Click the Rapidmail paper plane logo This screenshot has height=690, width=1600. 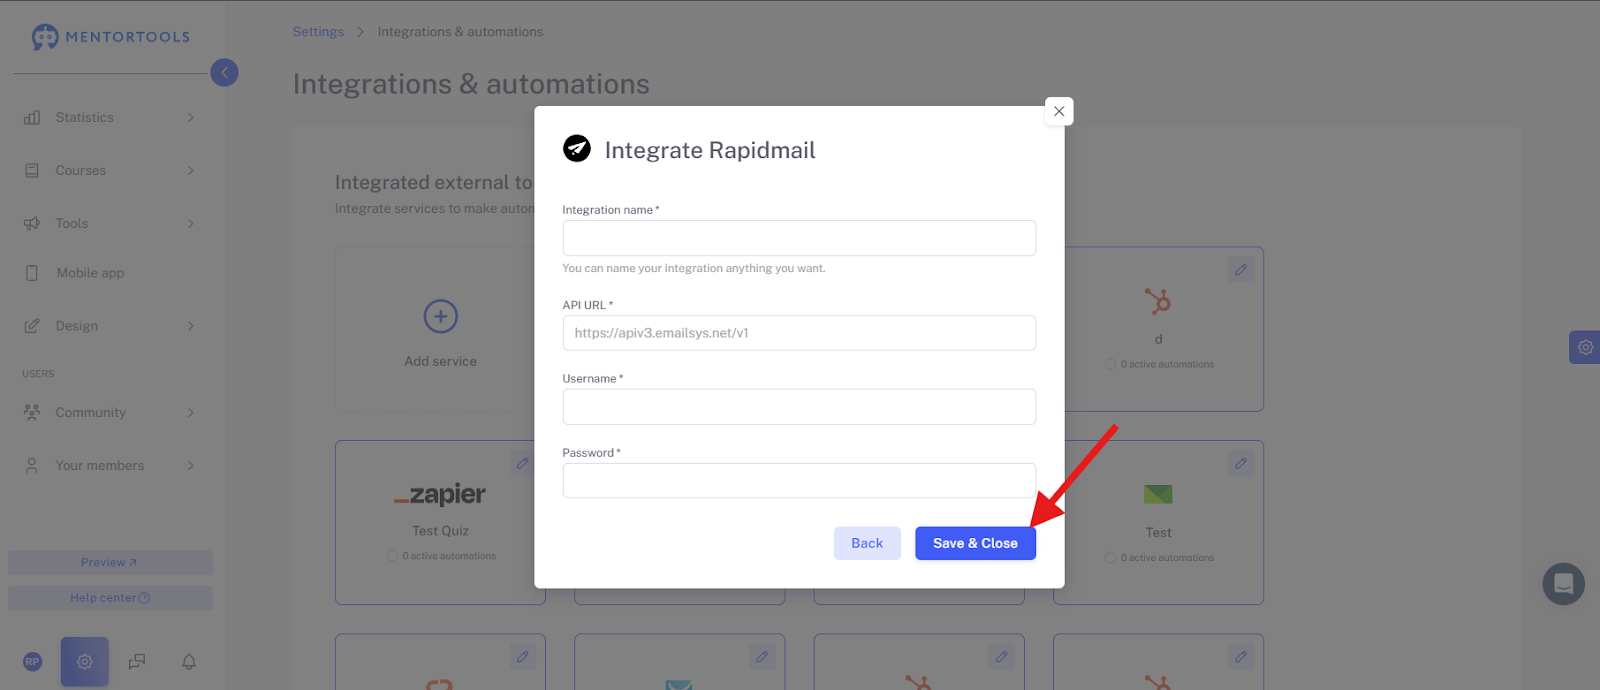tap(577, 148)
